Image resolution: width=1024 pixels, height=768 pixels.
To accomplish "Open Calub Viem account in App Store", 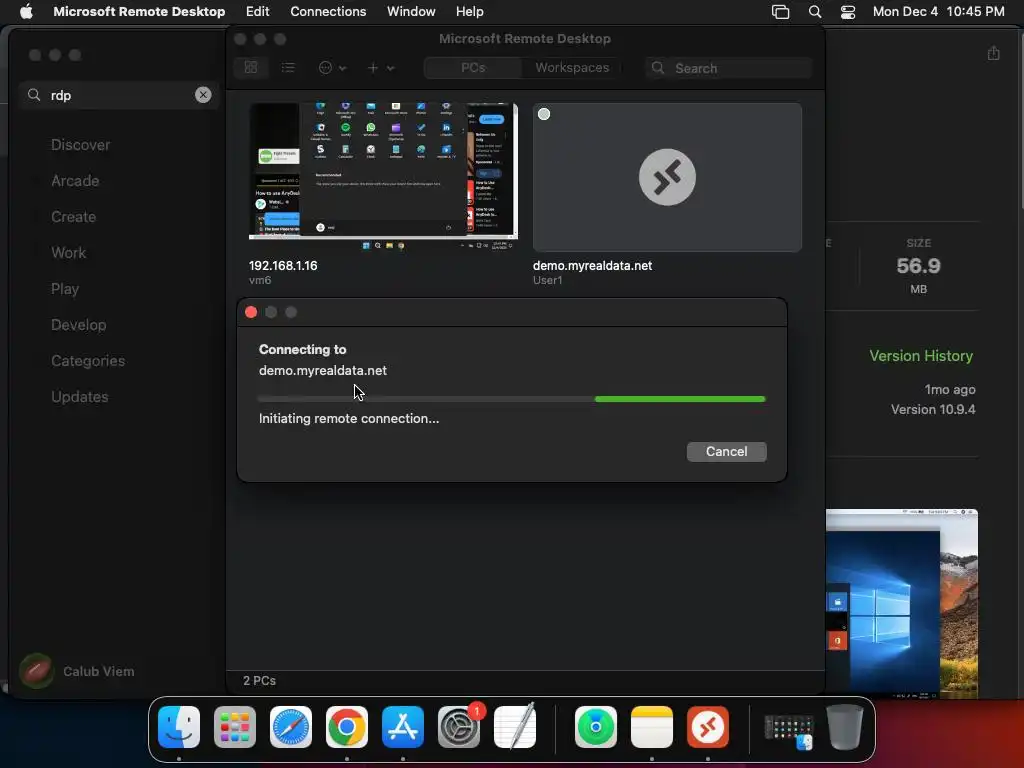I will [77, 671].
